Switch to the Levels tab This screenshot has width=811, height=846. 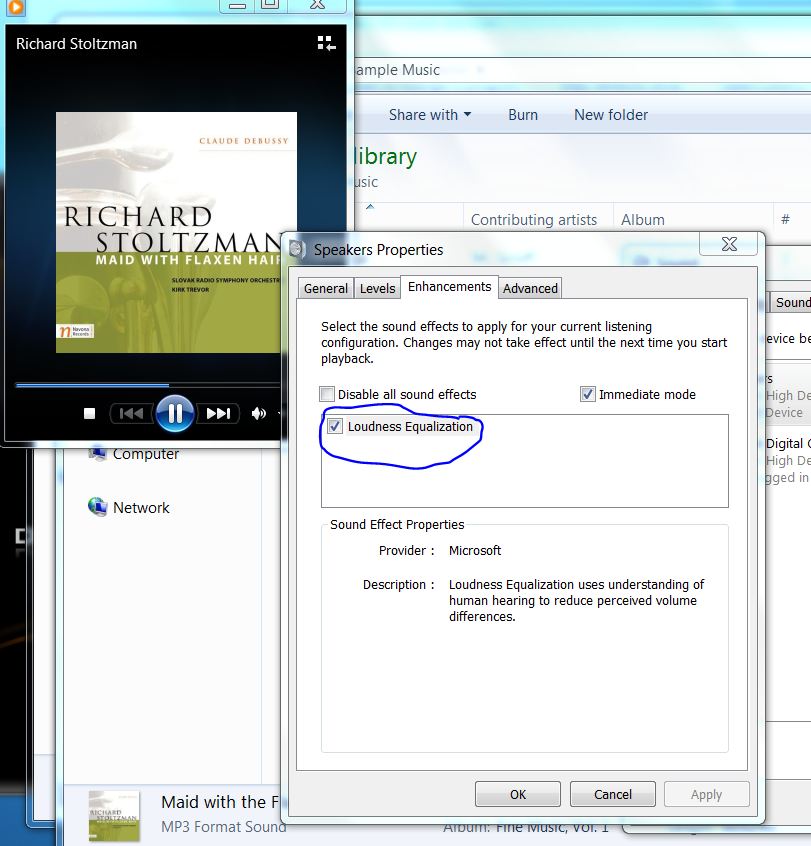pyautogui.click(x=377, y=288)
